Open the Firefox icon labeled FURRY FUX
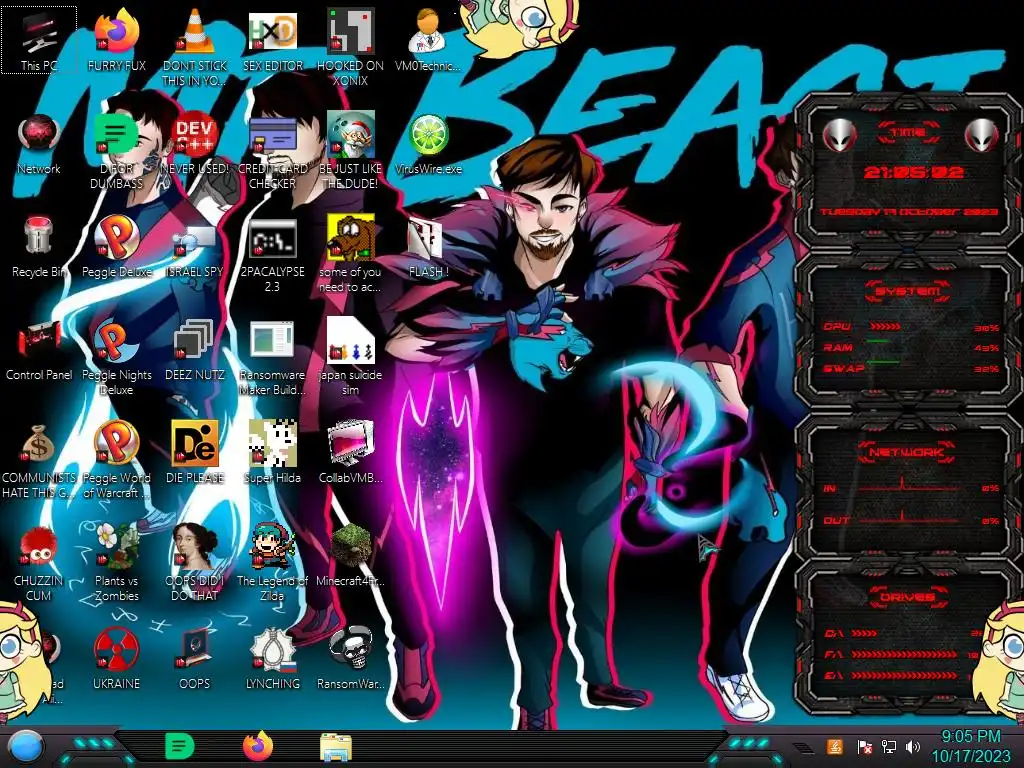Viewport: 1024px width, 768px height. click(116, 40)
